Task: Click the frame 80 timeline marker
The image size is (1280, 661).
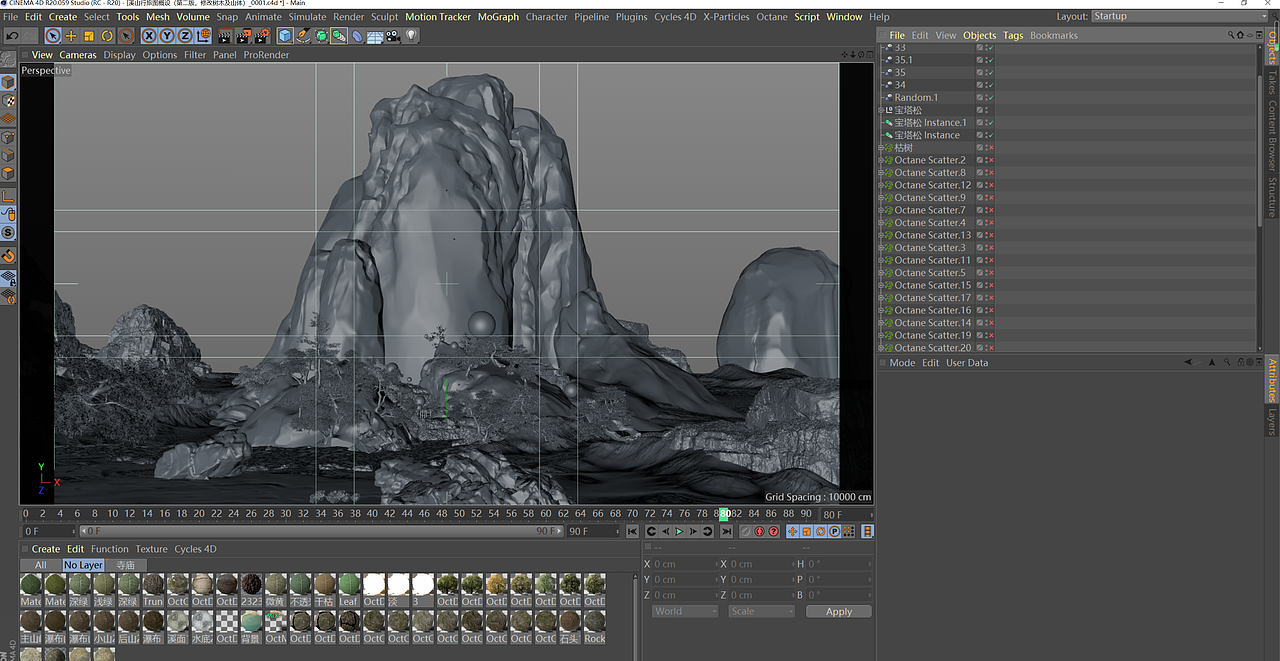Action: click(x=724, y=514)
